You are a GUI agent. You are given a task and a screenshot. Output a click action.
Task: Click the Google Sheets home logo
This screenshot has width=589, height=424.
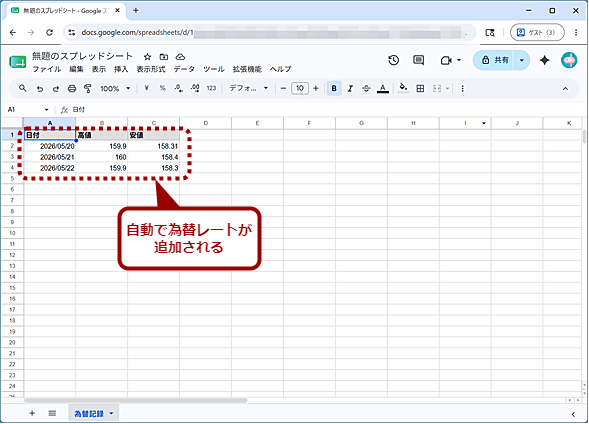point(18,62)
